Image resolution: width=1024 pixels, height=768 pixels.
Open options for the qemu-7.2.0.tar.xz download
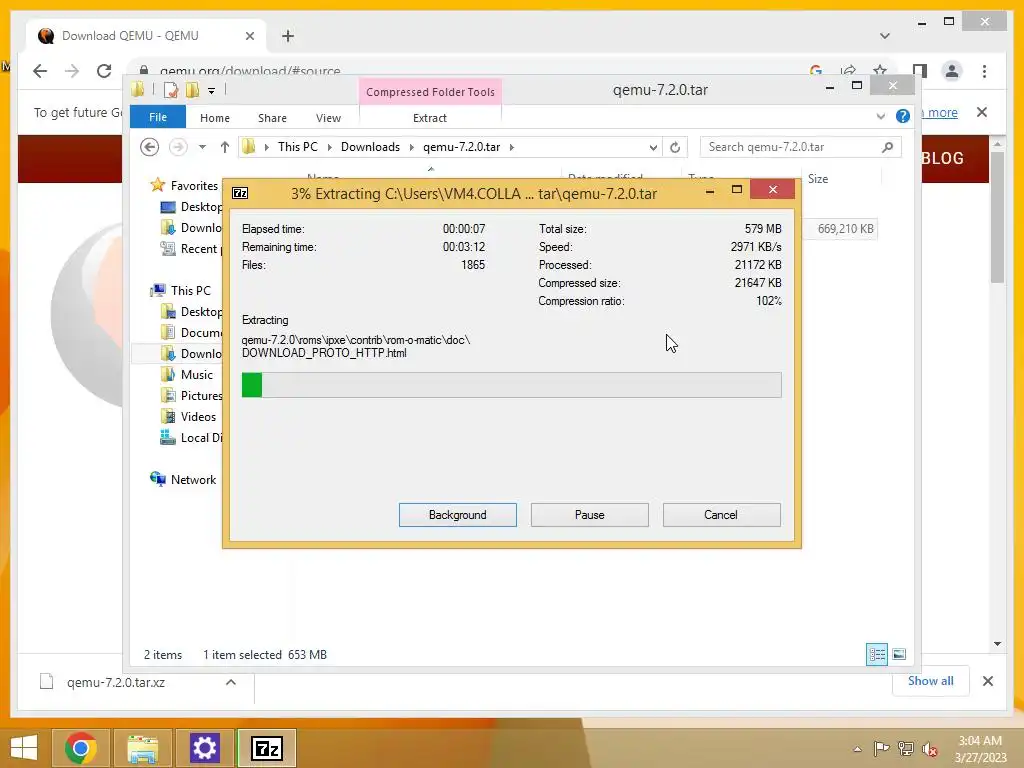[231, 682]
